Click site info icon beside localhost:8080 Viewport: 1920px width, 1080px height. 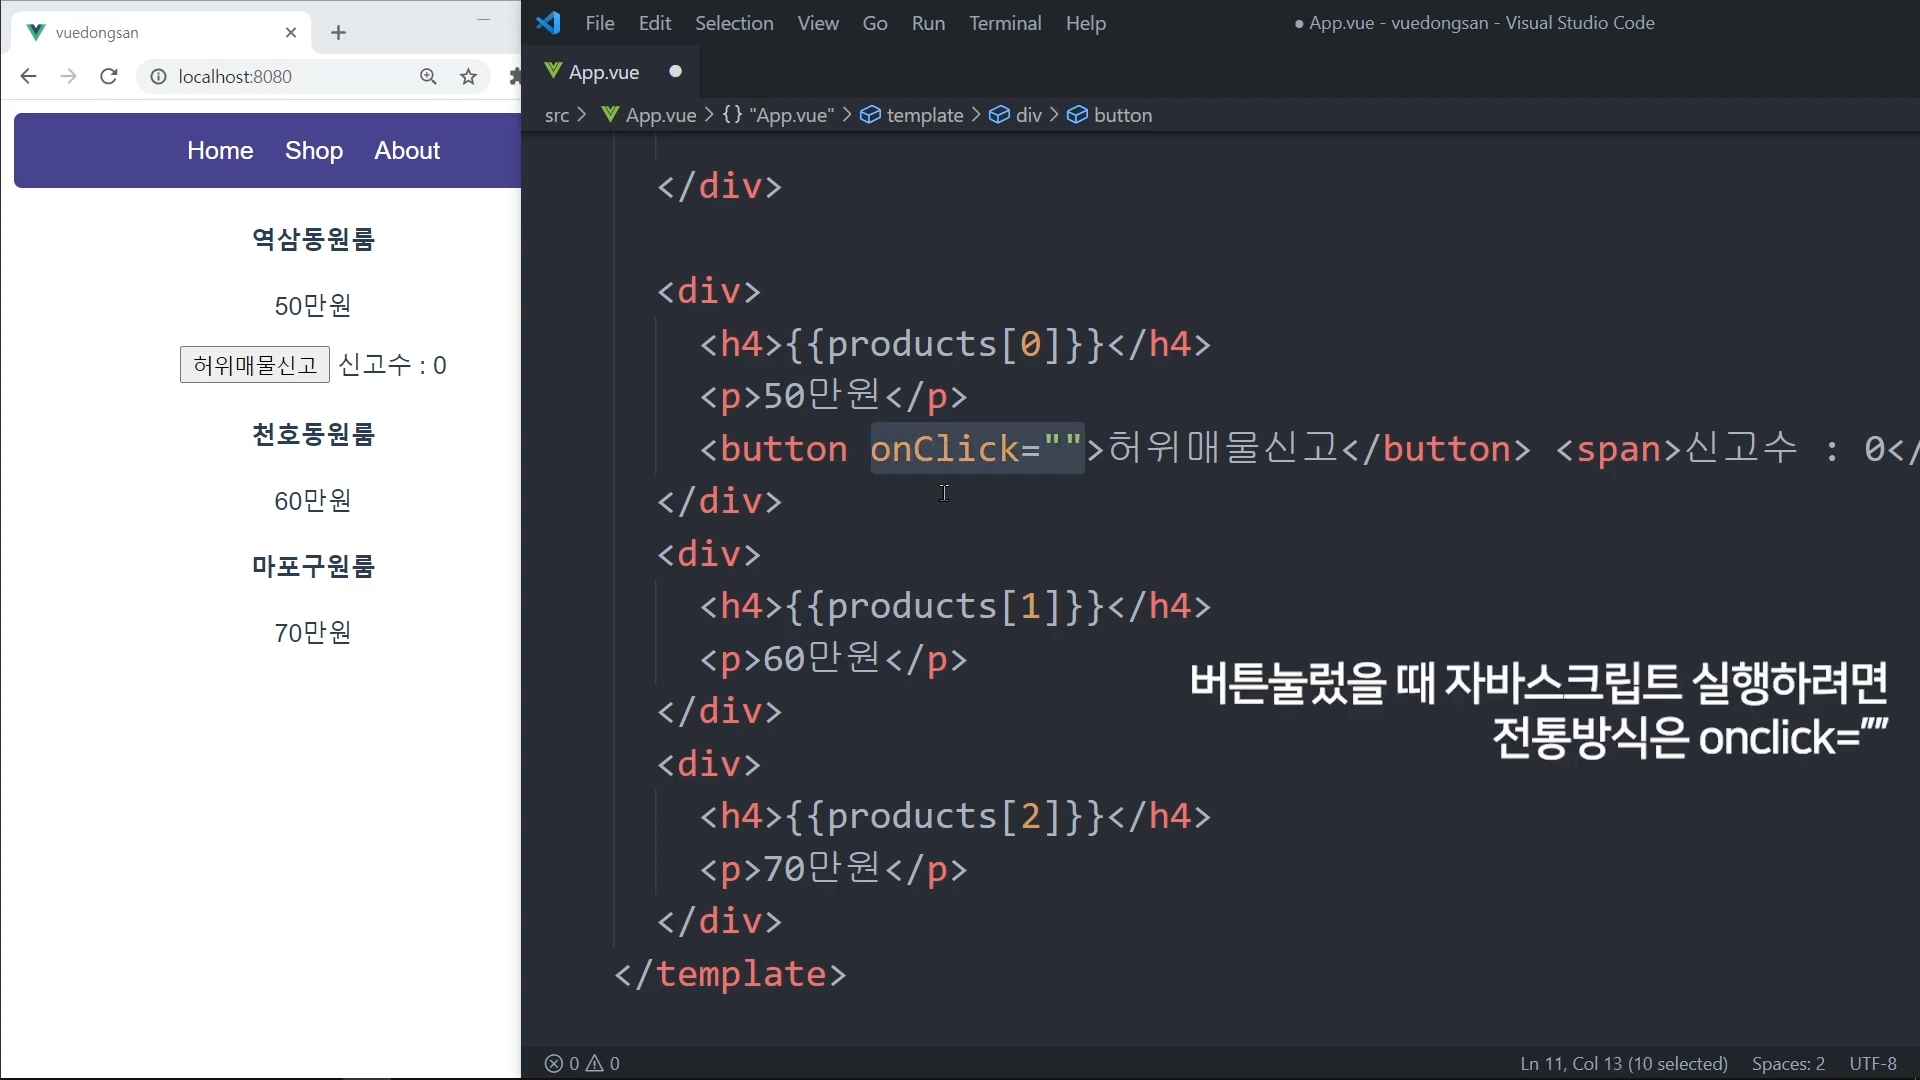(x=158, y=77)
